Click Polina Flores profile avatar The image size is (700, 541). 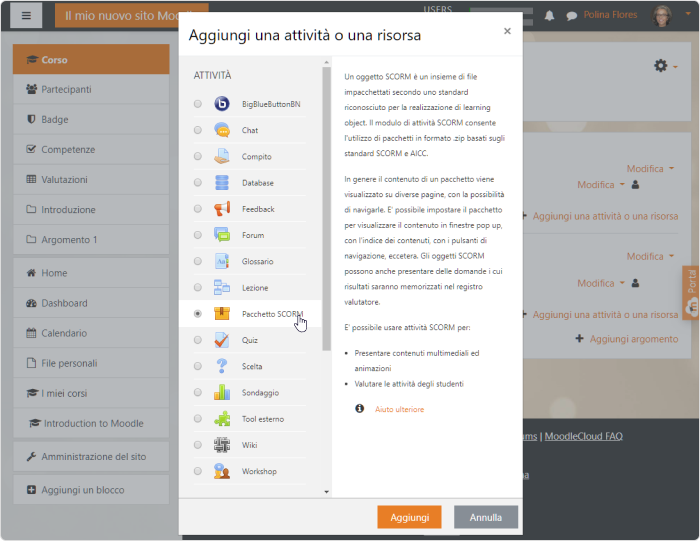click(x=662, y=16)
